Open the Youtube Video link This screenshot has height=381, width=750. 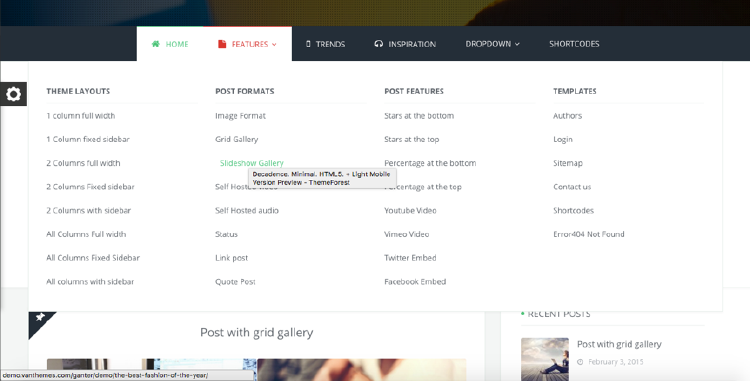pos(410,210)
